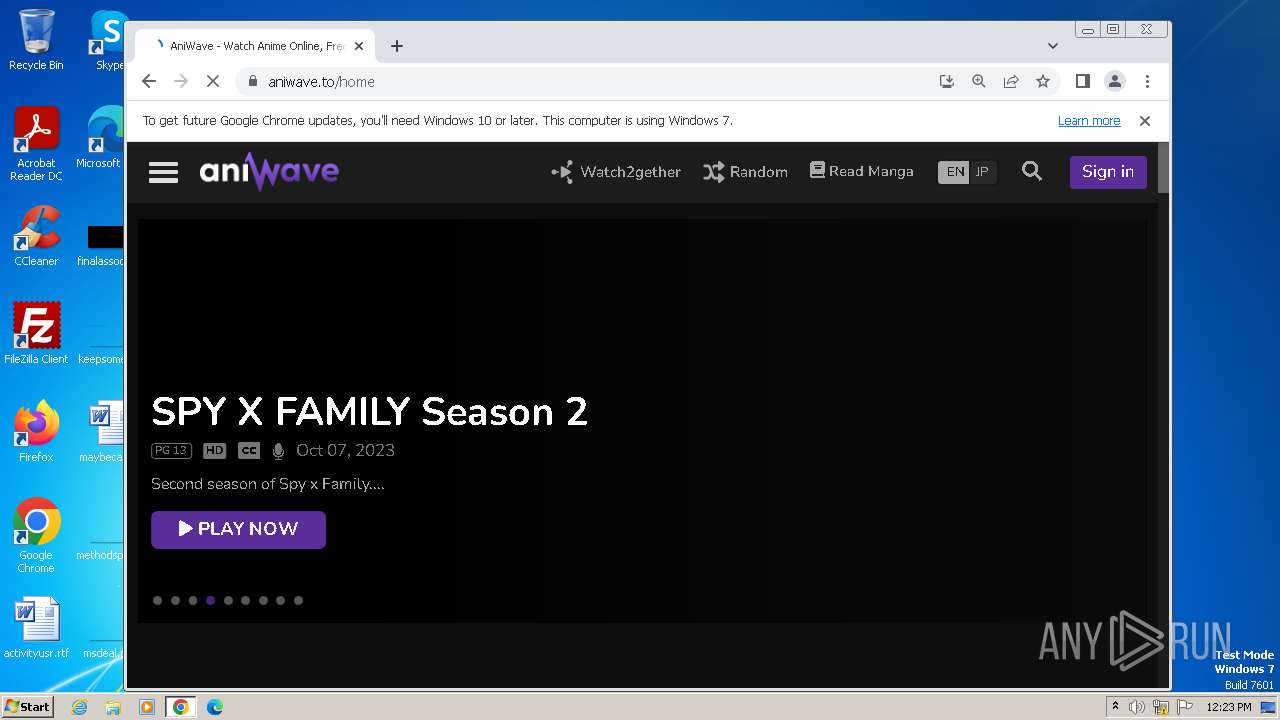The width and height of the screenshot is (1280, 720).
Task: Select the last carousel dot
Action: 298,600
